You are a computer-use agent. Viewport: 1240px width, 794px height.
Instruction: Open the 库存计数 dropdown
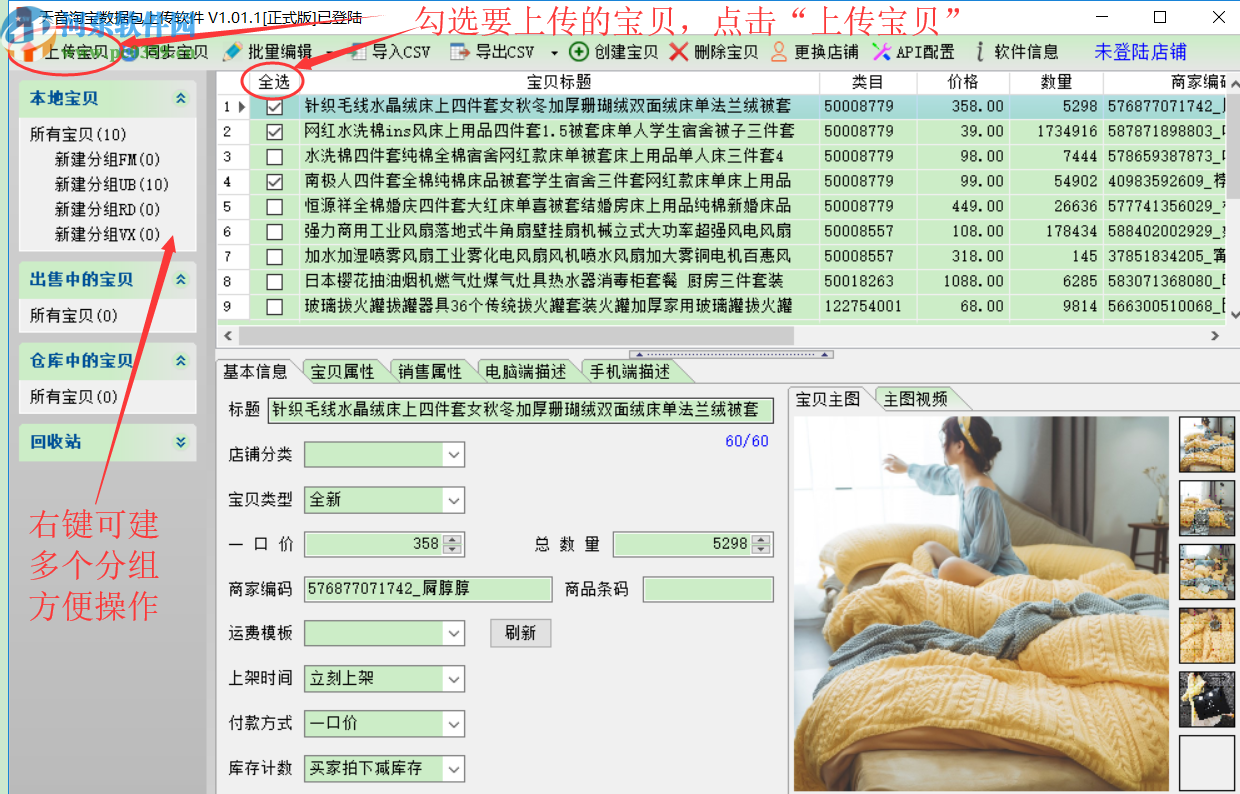[x=454, y=768]
